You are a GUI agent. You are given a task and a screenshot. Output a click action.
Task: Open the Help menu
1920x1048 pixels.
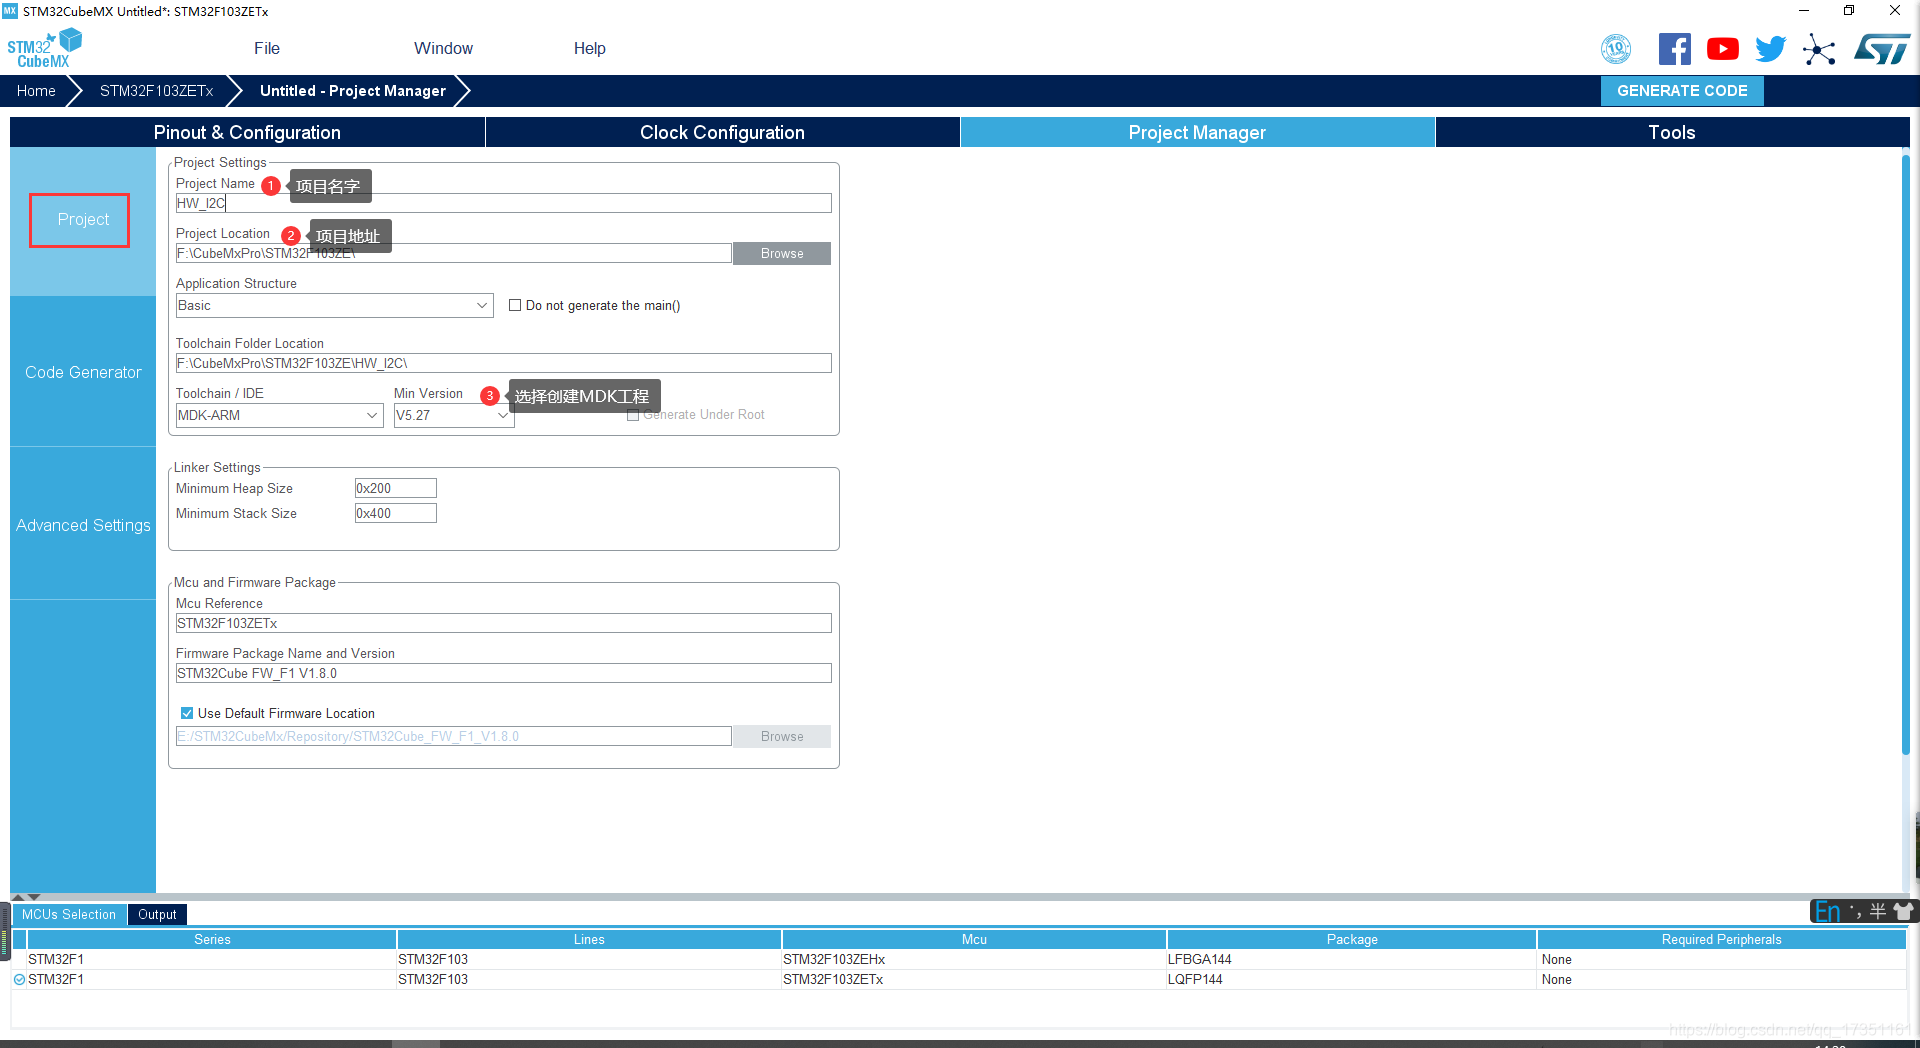pyautogui.click(x=590, y=48)
